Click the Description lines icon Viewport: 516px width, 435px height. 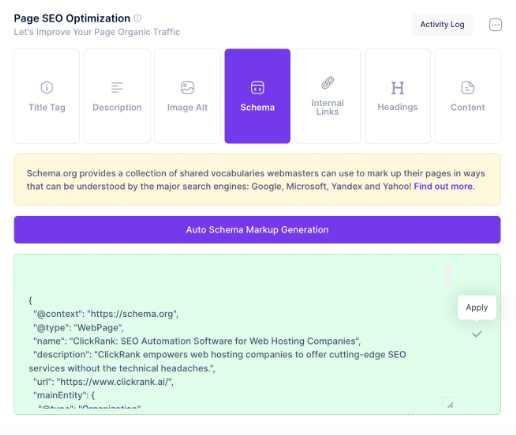[x=117, y=88]
